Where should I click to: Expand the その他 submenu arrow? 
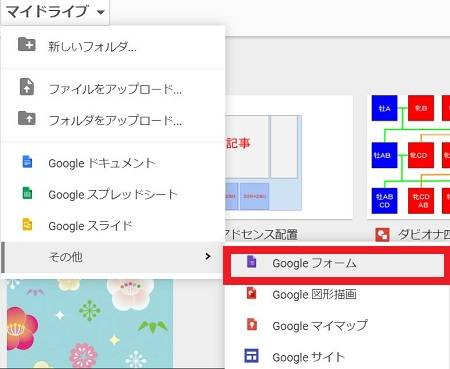[208, 256]
